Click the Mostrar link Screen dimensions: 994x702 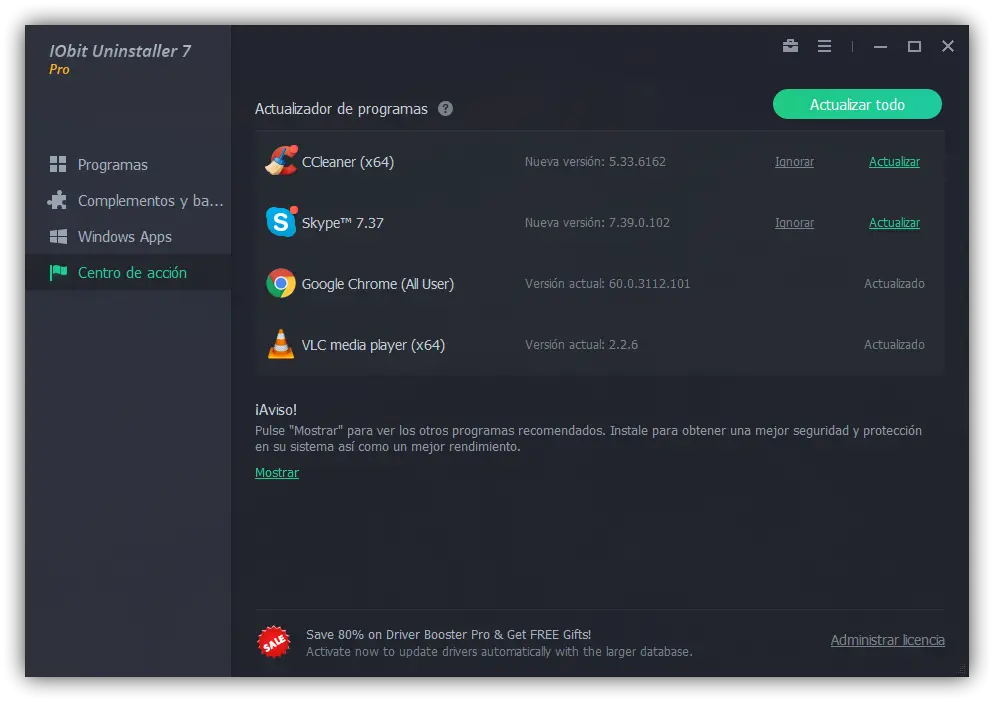[276, 472]
